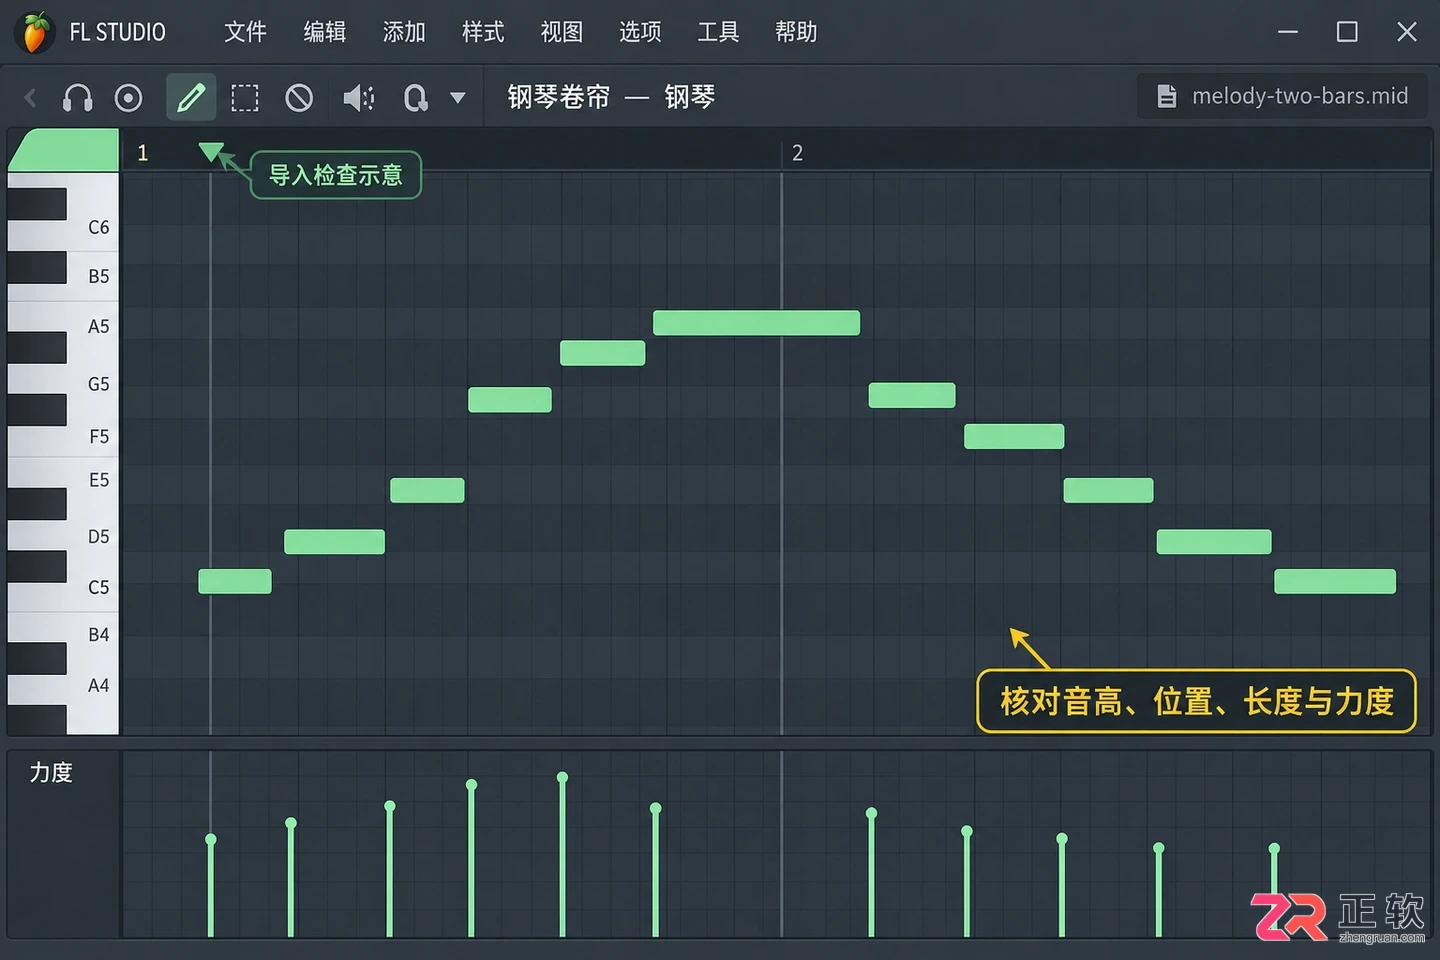Image resolution: width=1440 pixels, height=960 pixels.
Task: Select the dashed rectangle selection tool
Action: [x=245, y=97]
